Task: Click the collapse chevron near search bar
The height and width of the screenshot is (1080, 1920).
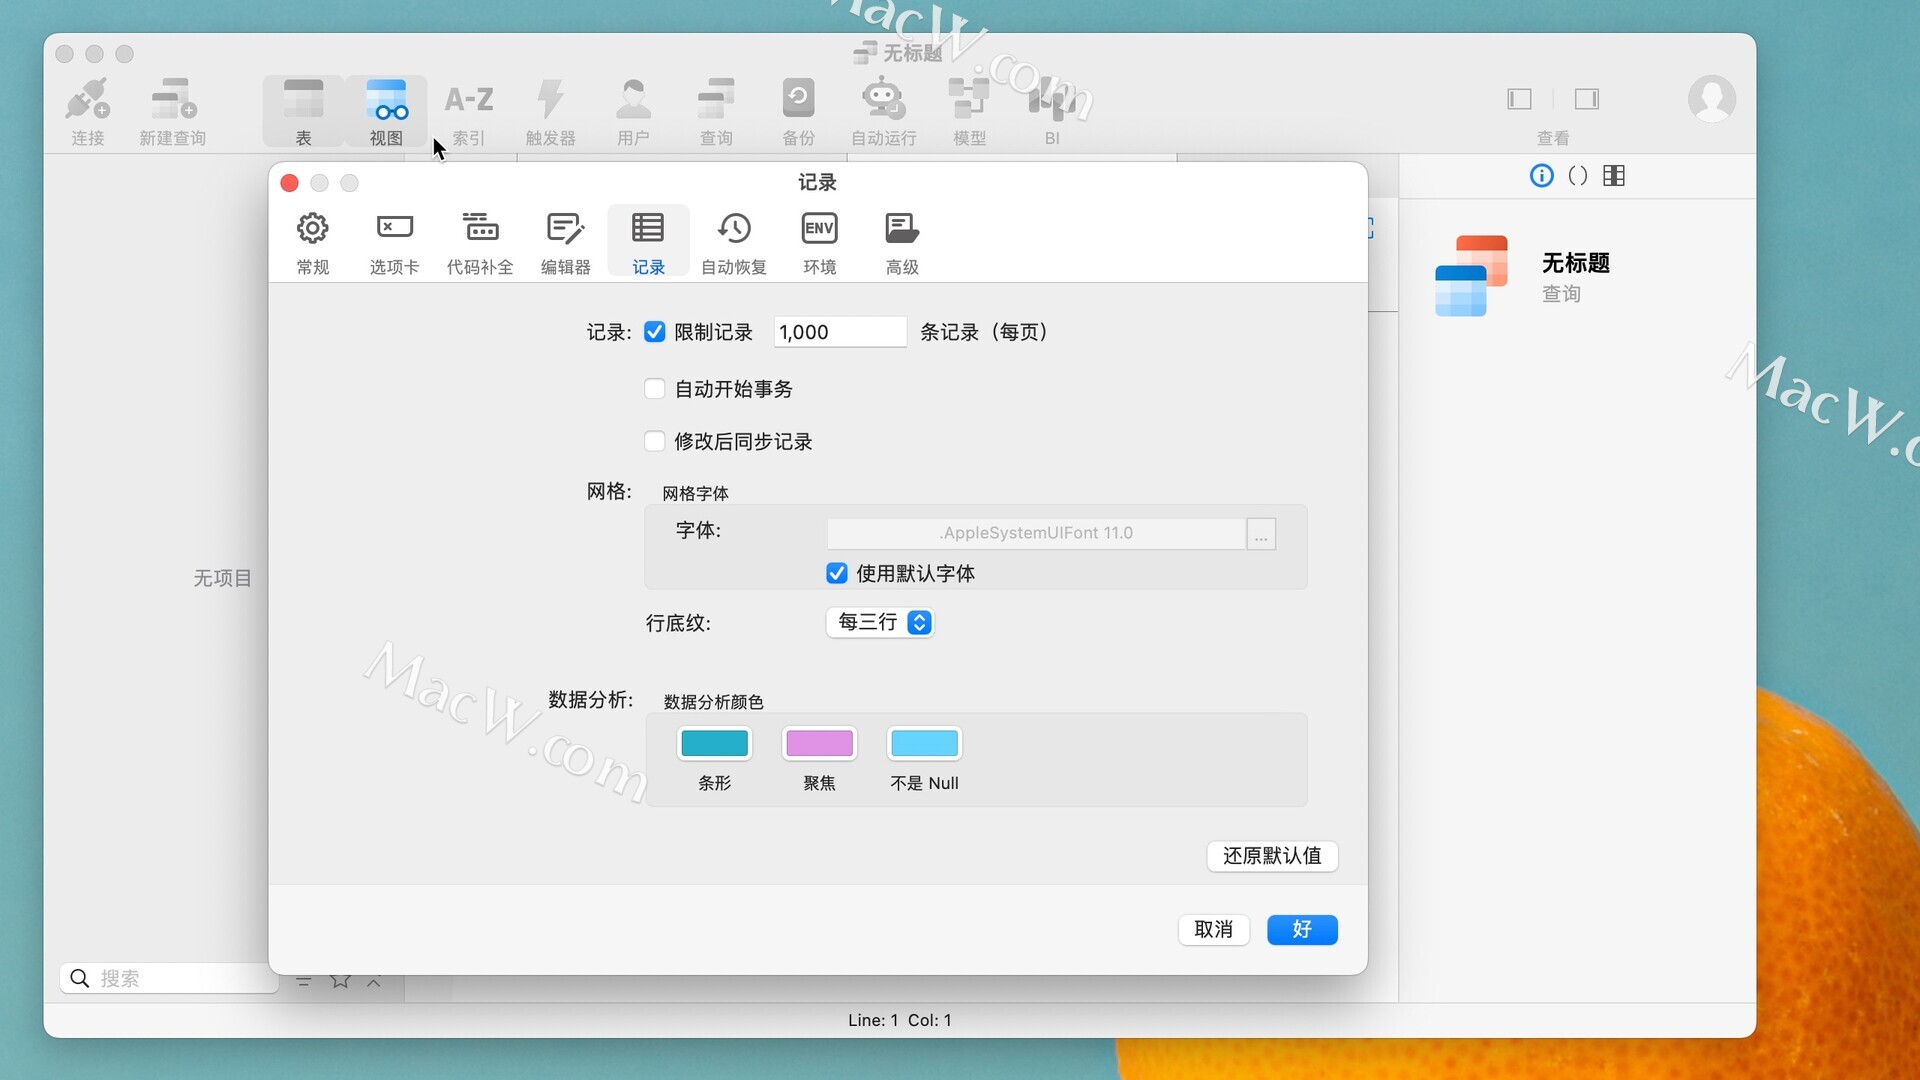Action: coord(374,982)
